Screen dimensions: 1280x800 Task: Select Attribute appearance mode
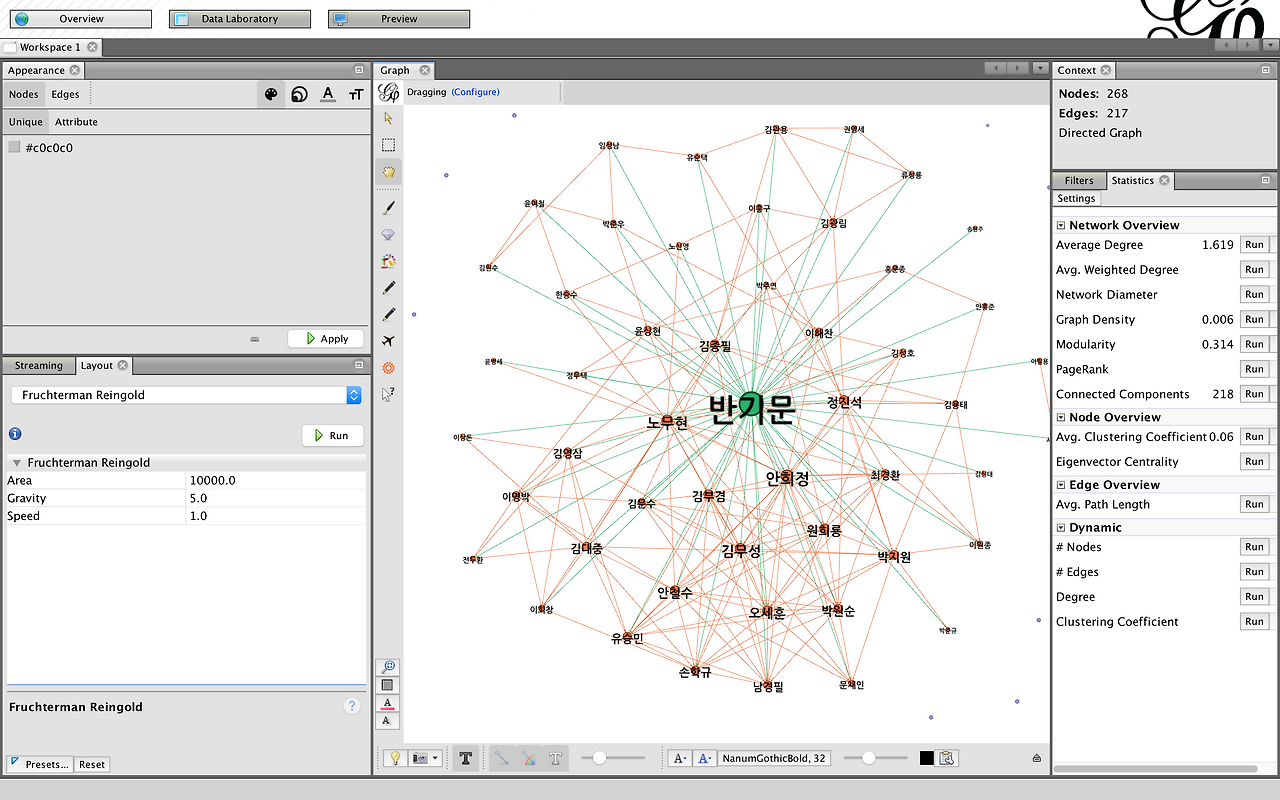[x=77, y=122]
